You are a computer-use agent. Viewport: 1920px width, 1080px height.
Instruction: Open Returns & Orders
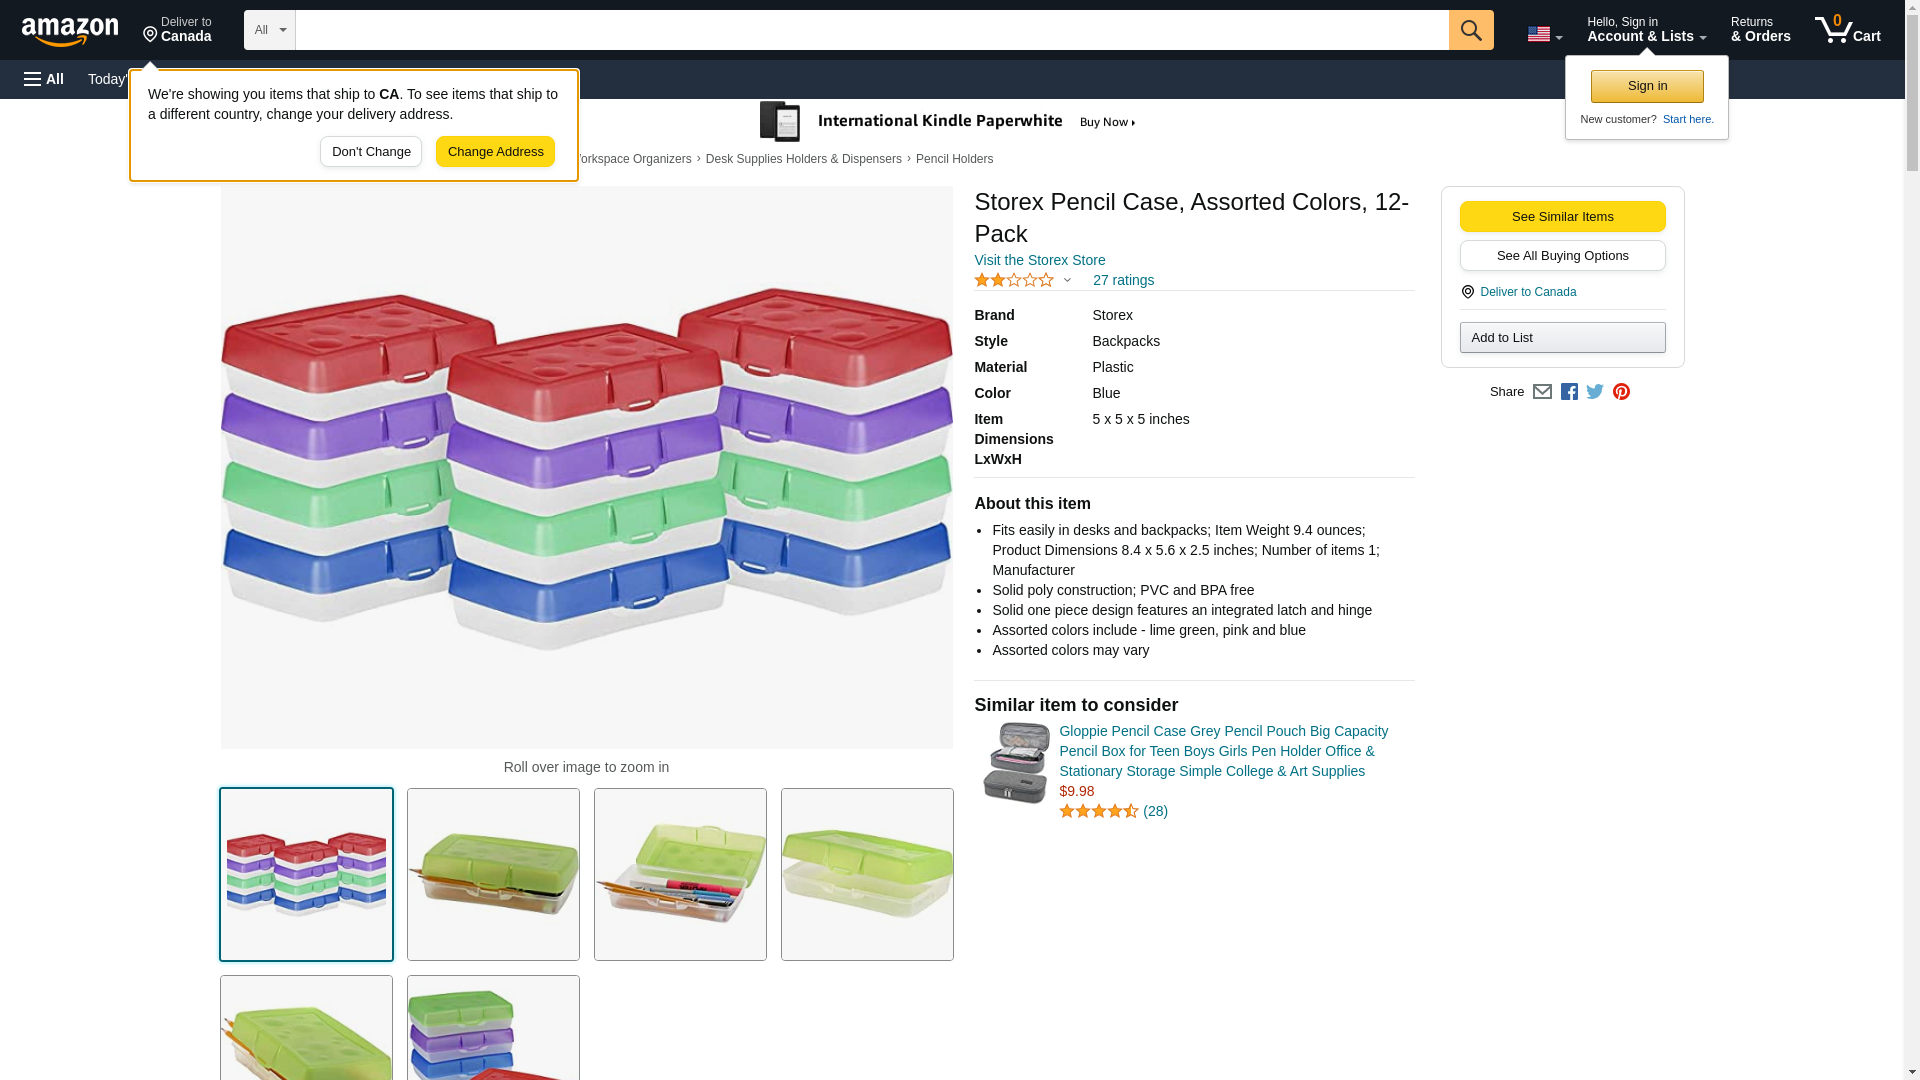click(x=1760, y=30)
